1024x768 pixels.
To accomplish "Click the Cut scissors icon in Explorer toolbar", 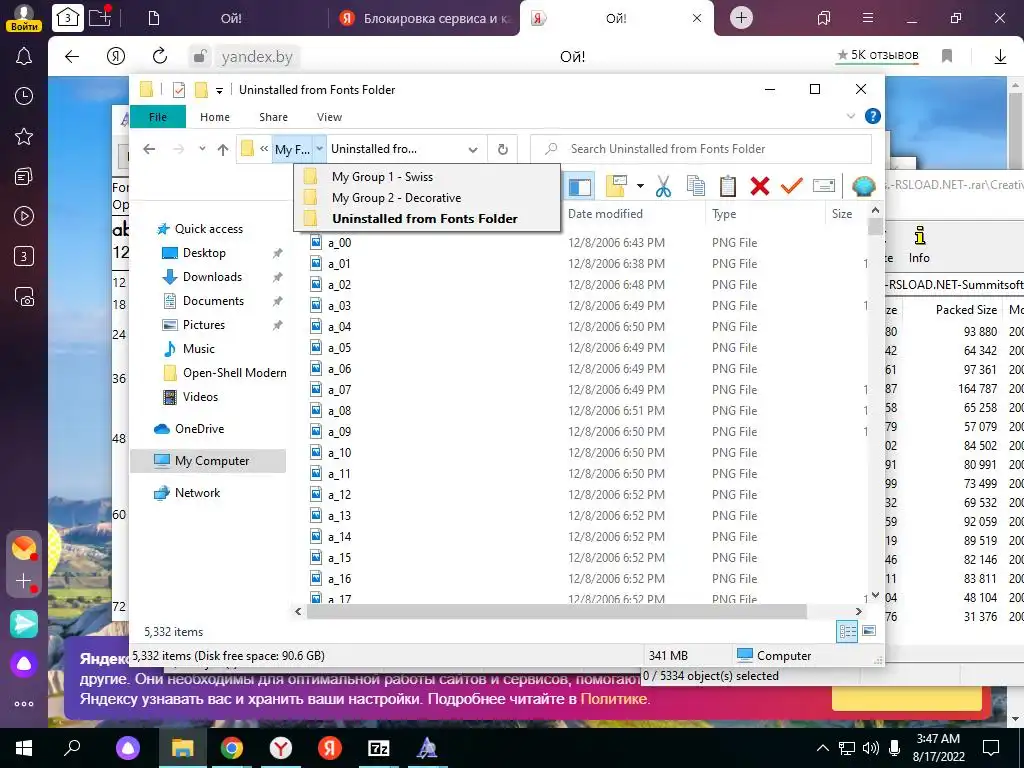I will click(663, 186).
